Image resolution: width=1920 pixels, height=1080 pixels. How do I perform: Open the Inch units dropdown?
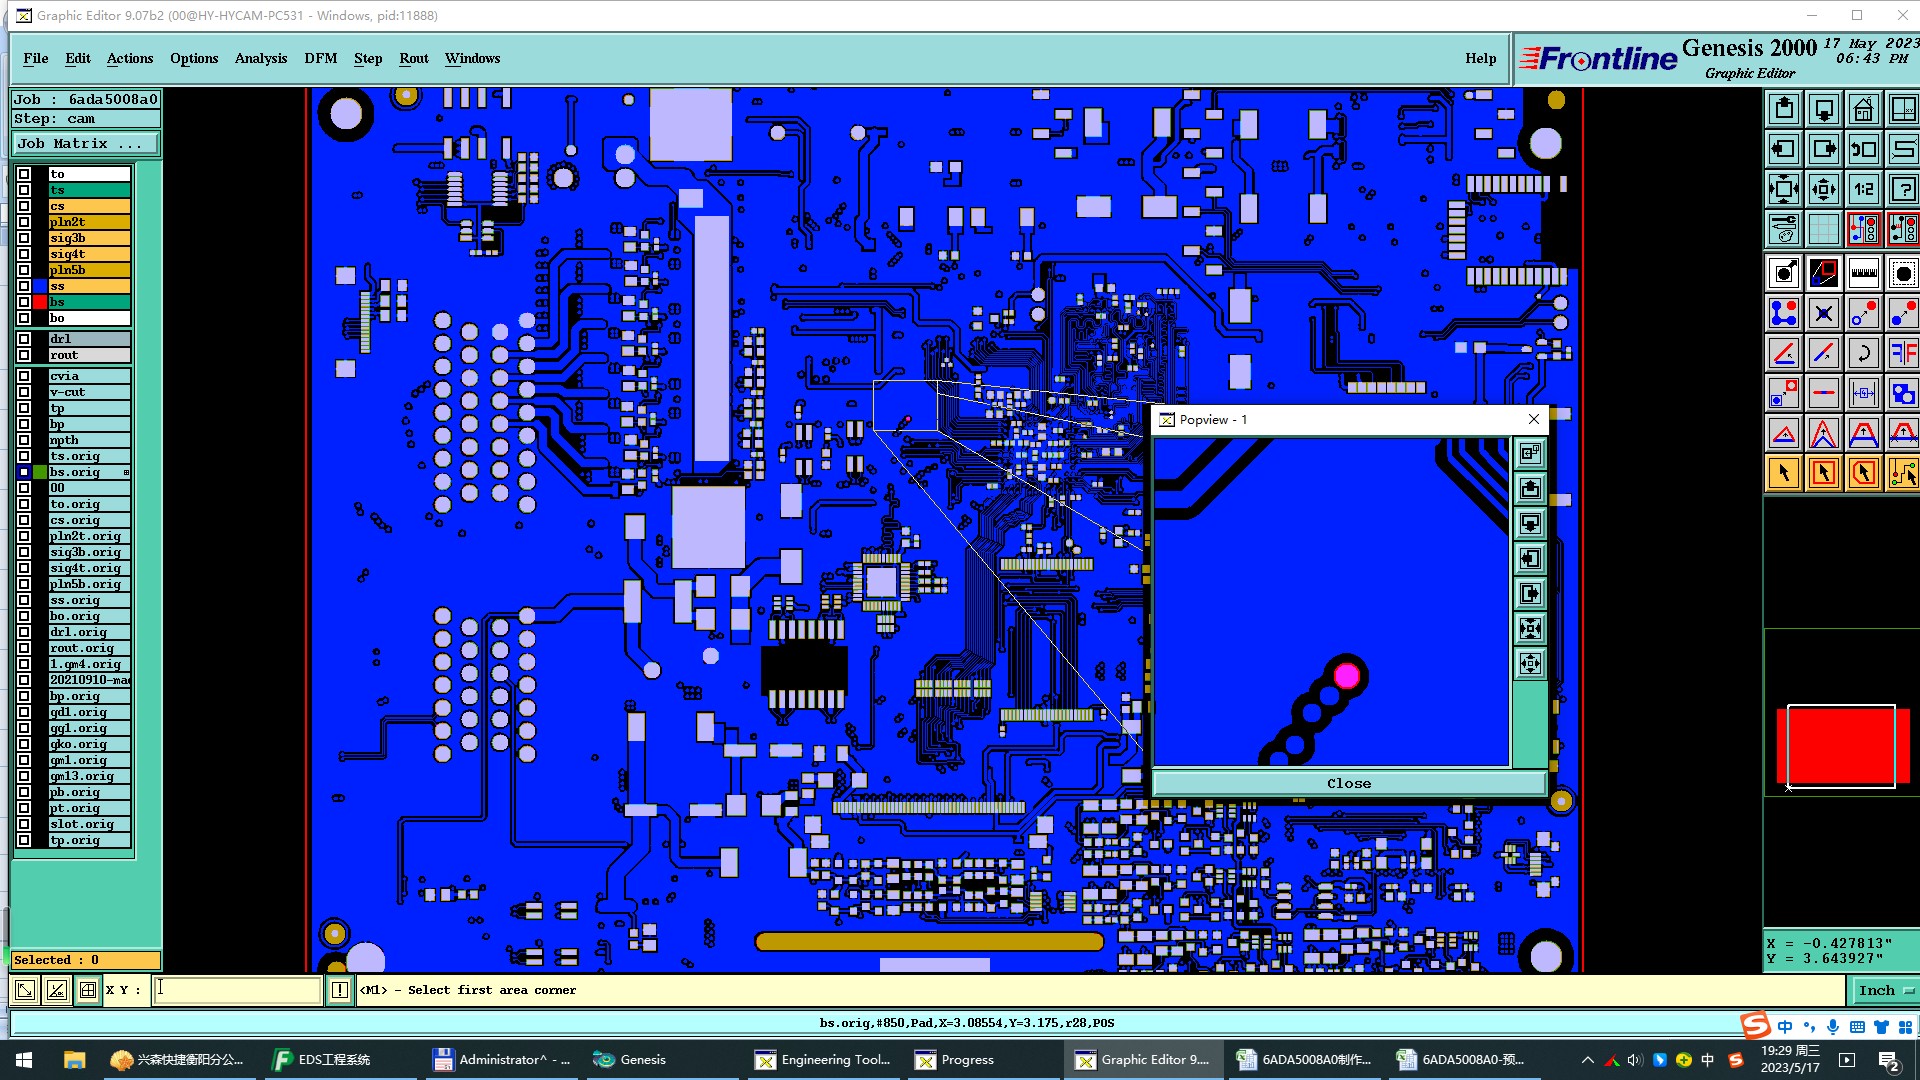pyautogui.click(x=1885, y=990)
